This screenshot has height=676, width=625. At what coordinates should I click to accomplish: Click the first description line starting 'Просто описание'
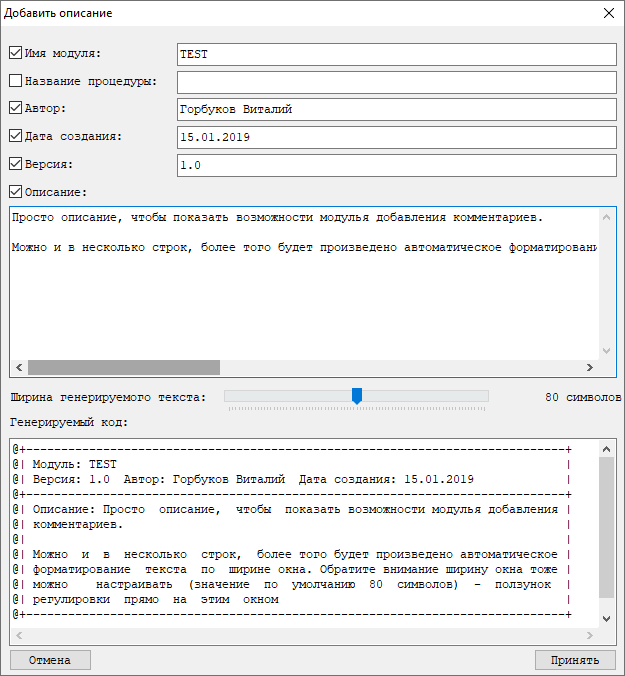click(x=277, y=218)
